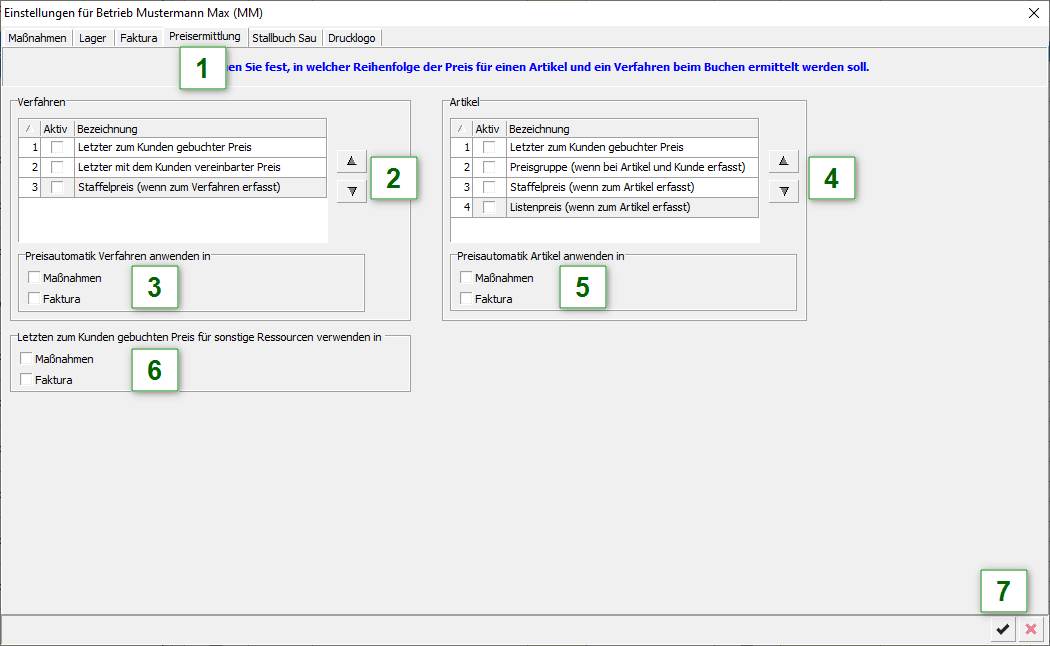This screenshot has height=646, width=1050.
Task: Move selected Verfahren entry up
Action: 351,161
